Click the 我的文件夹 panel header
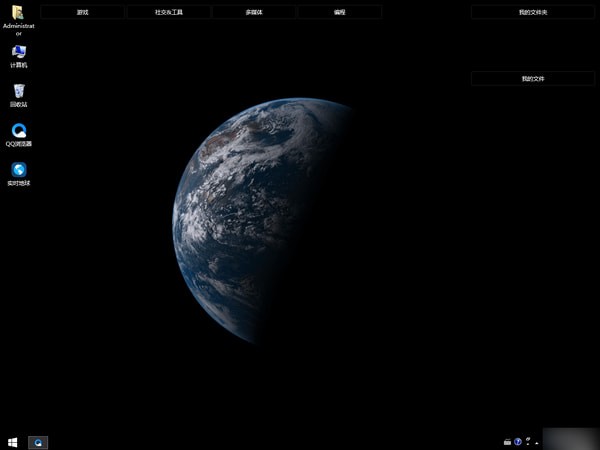 tap(532, 12)
